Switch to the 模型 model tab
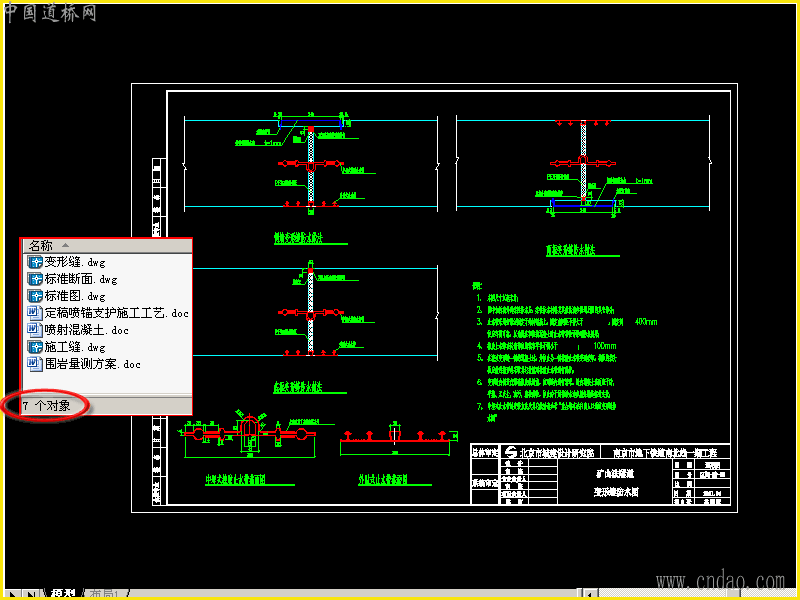 point(64,594)
